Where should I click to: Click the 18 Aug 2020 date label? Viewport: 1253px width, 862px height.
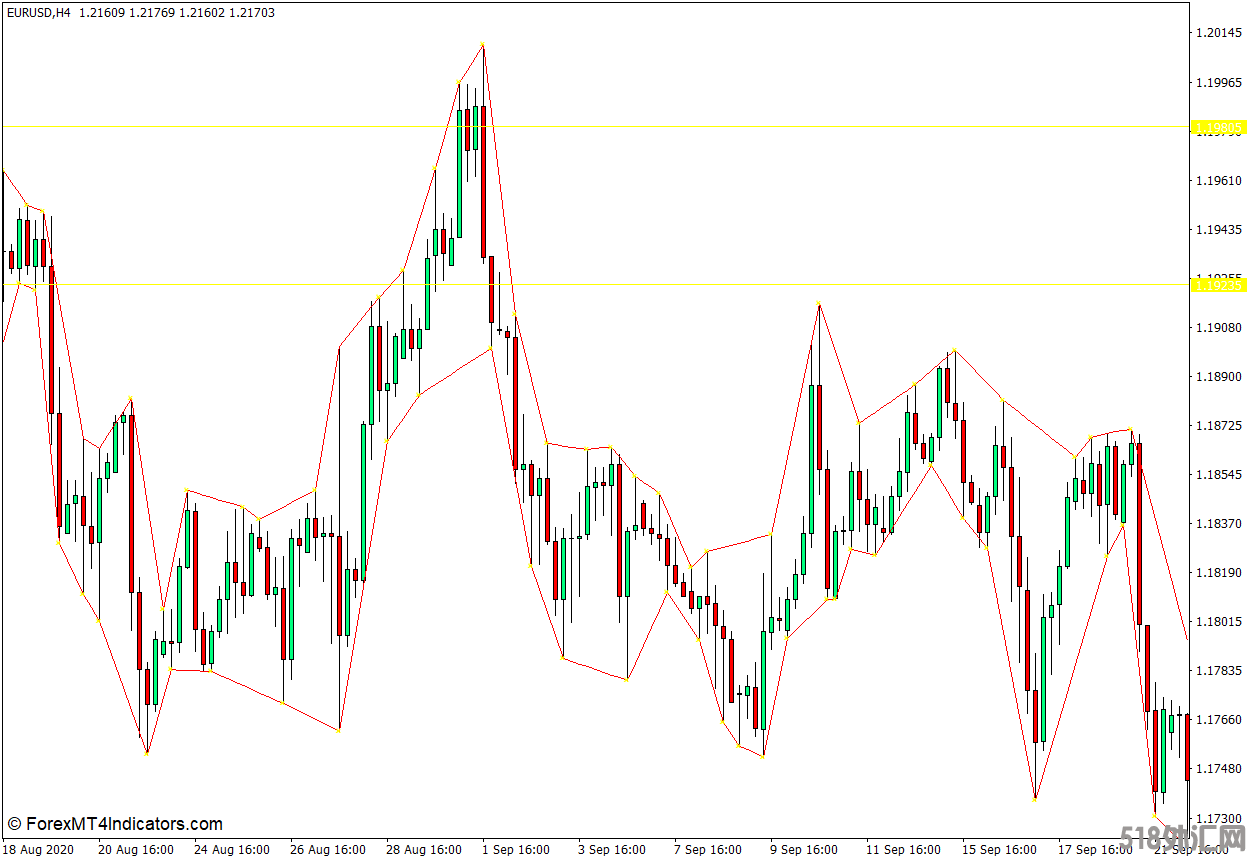pos(38,850)
